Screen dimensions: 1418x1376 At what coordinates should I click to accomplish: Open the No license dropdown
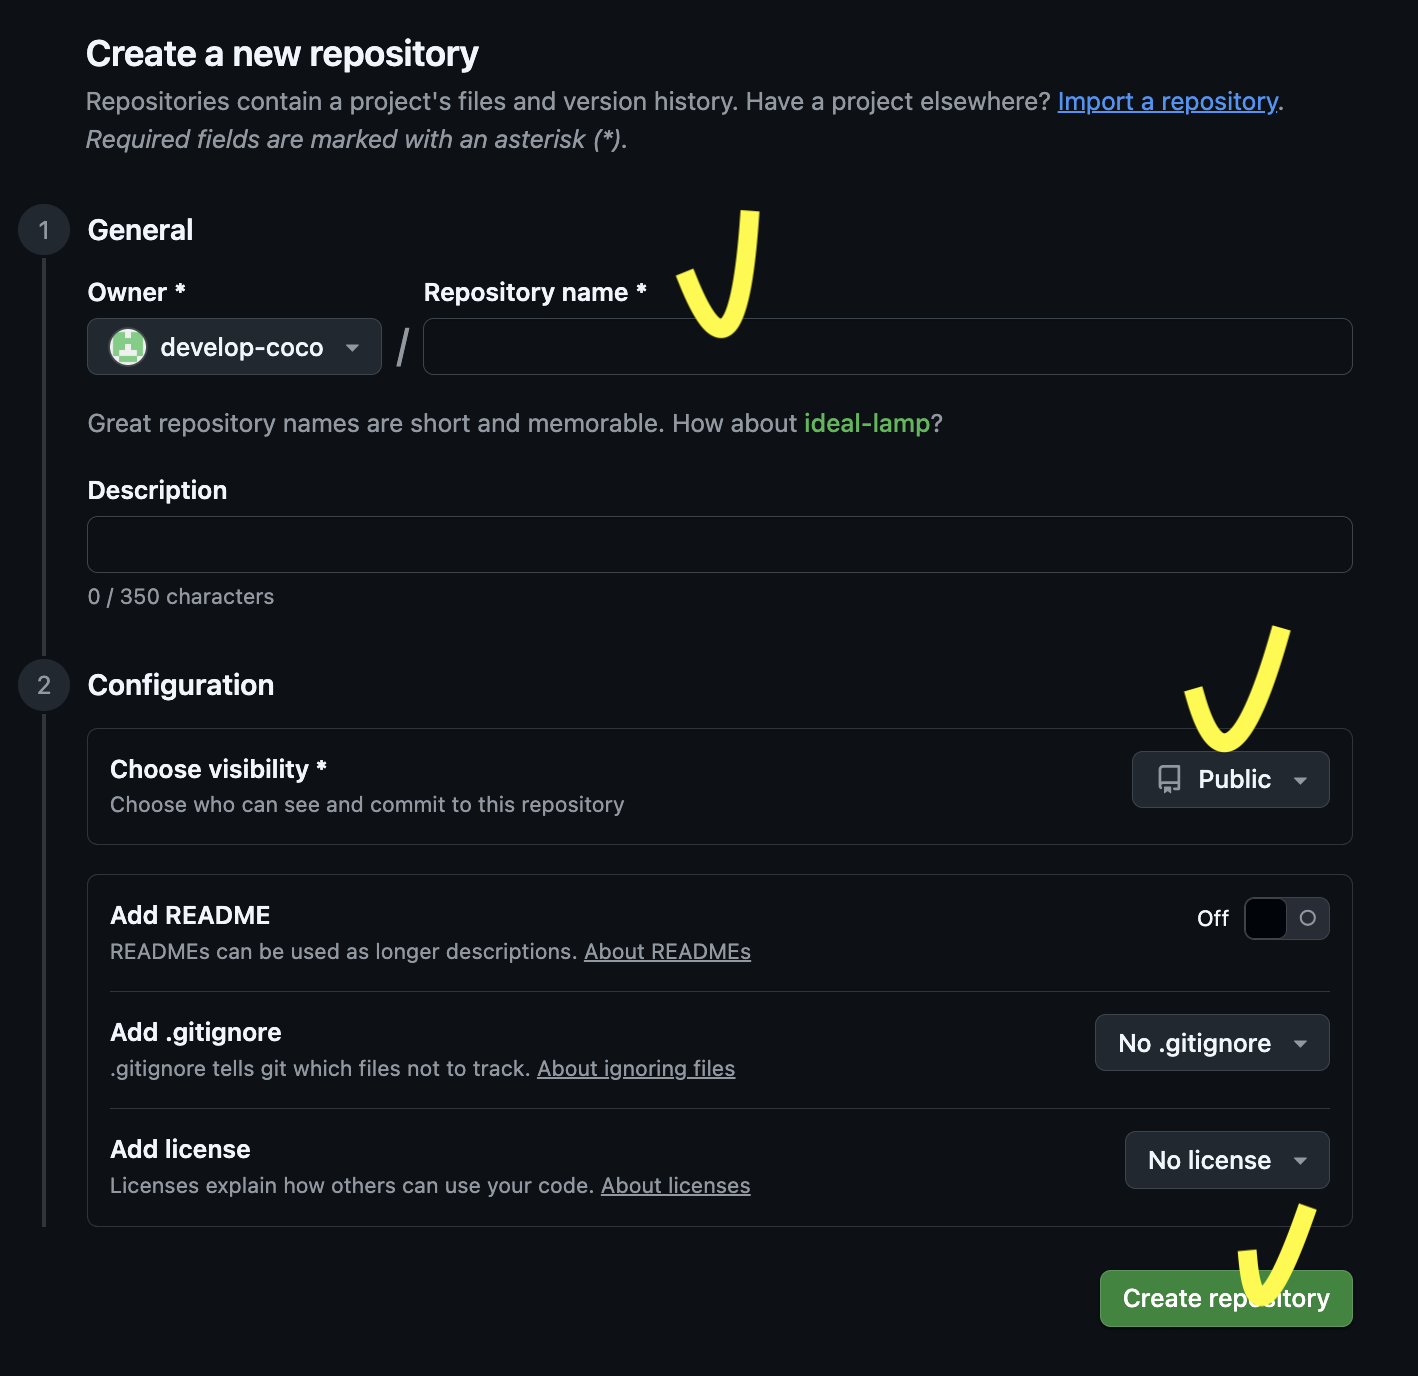point(1227,1160)
